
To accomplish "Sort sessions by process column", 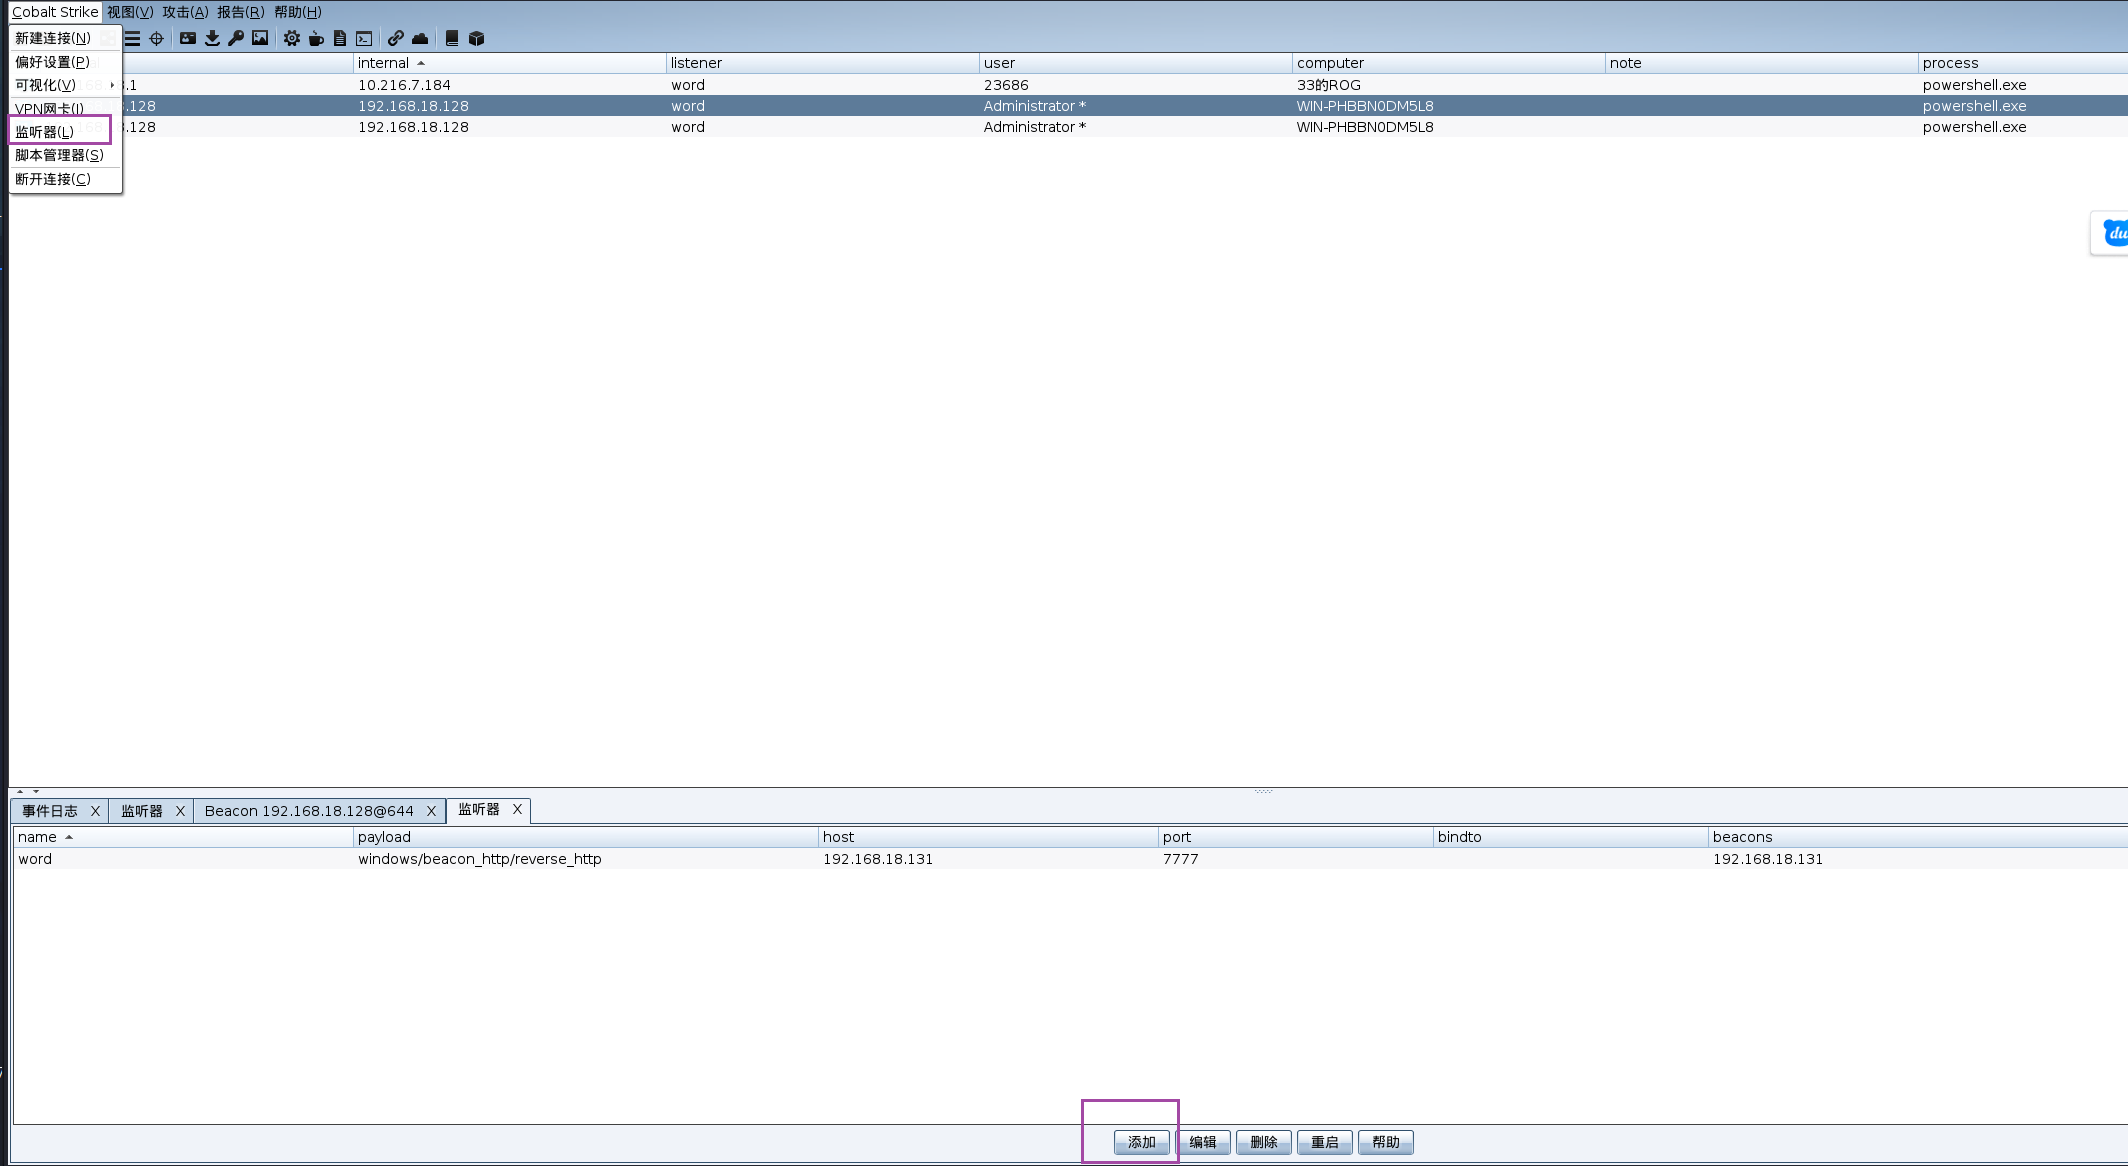I will pos(2023,63).
